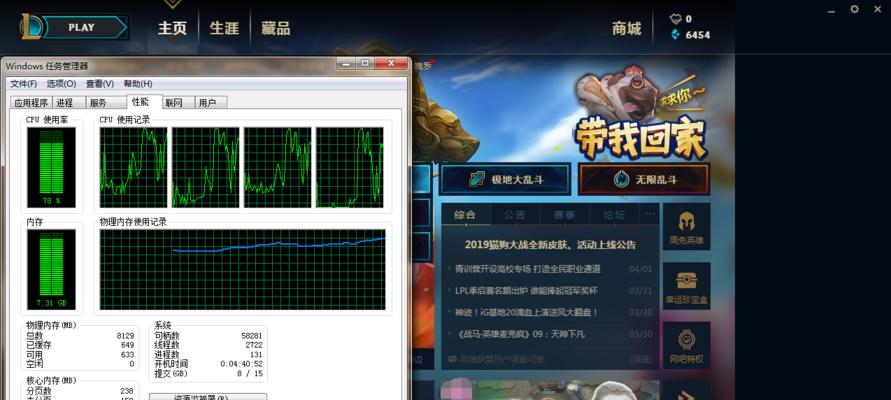
Task: Maximize the Task Manager window
Action: [364, 63]
